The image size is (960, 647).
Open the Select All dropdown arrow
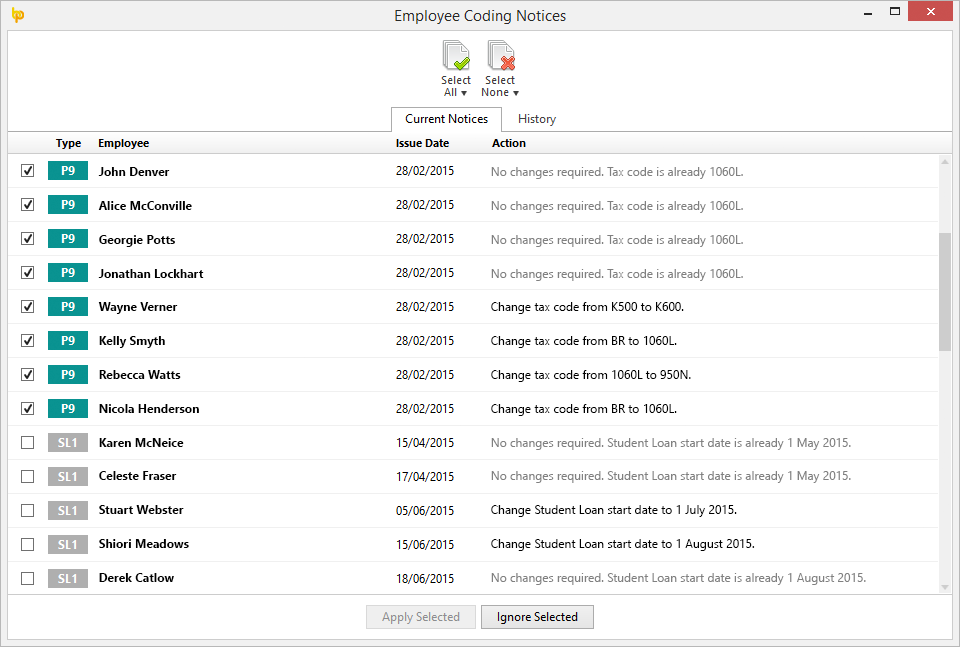click(x=463, y=93)
